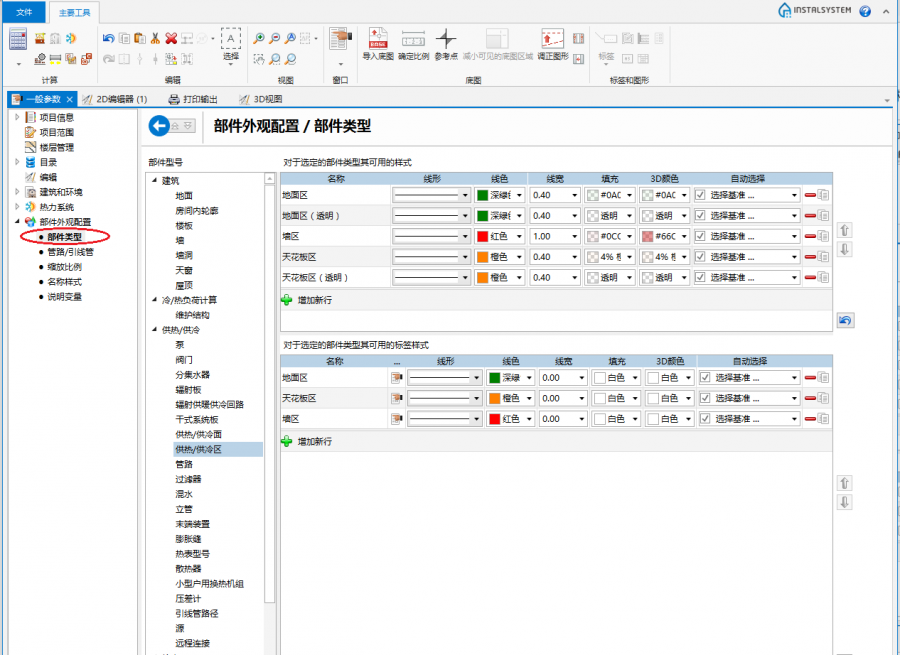Viewport: 900px width, 655px height.
Task: Uncheck auto-select for 天花板区（透明） row
Action: coord(701,277)
